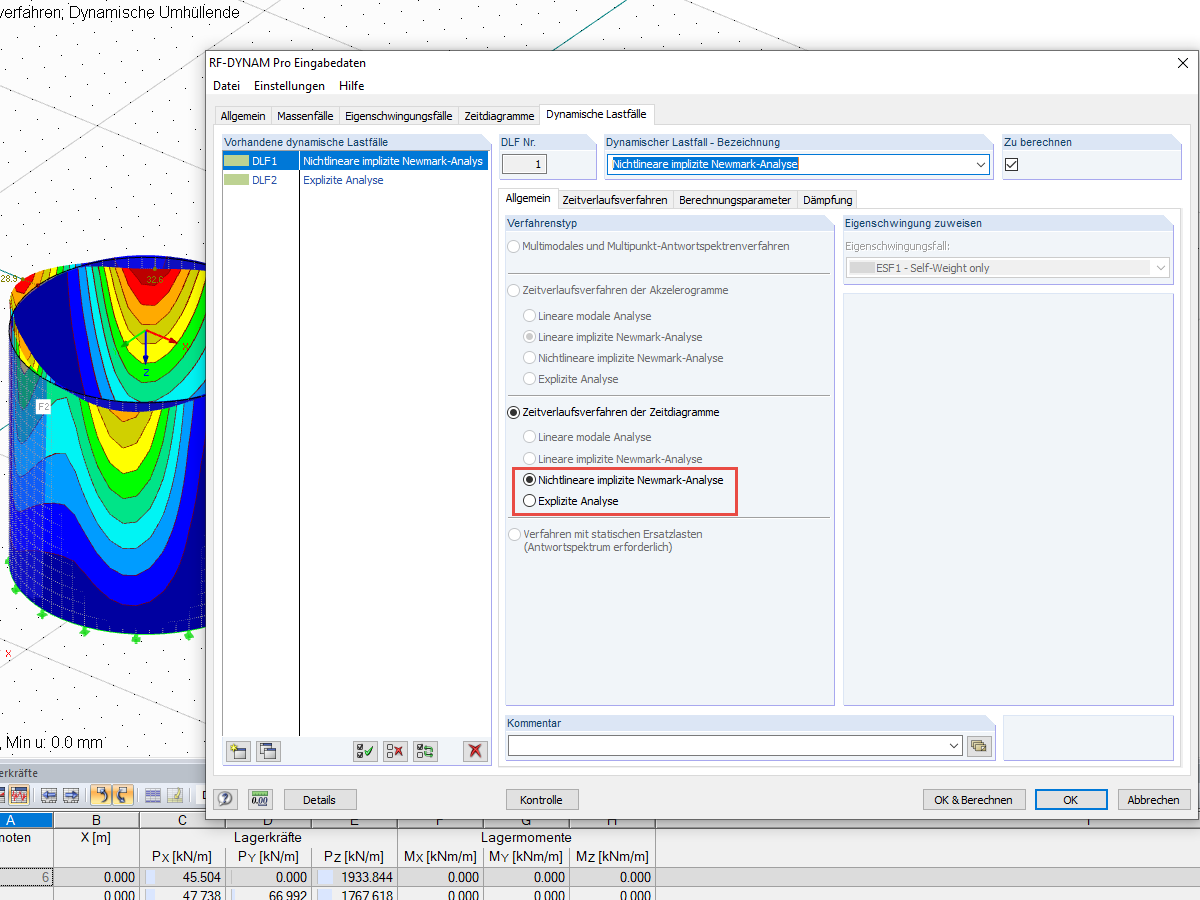1200x900 pixels.
Task: Open the Zeitverlaufsverfahren sub-tab
Action: [x=615, y=200]
